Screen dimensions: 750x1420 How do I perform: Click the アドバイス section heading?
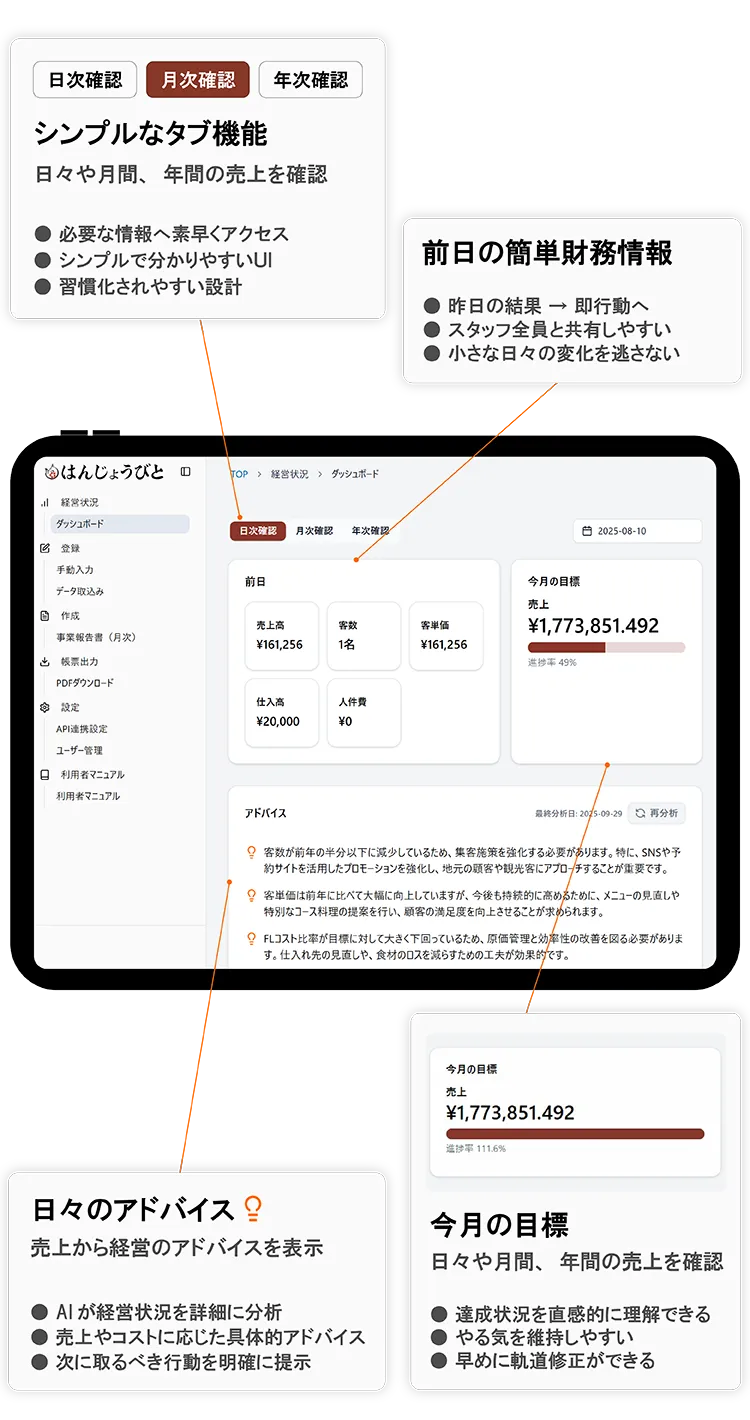pyautogui.click(x=265, y=813)
